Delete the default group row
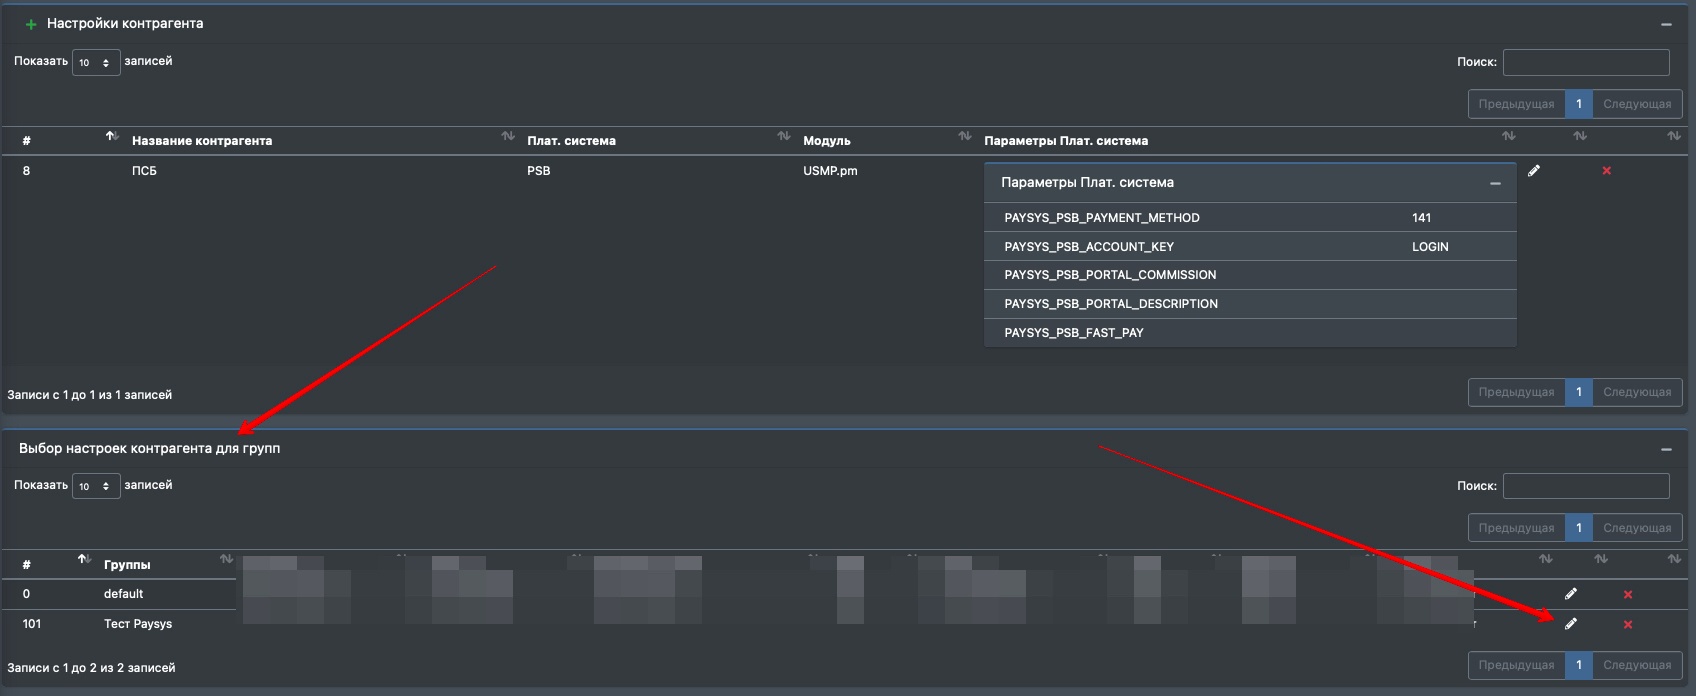Screen dimensions: 1696x696 [1628, 595]
